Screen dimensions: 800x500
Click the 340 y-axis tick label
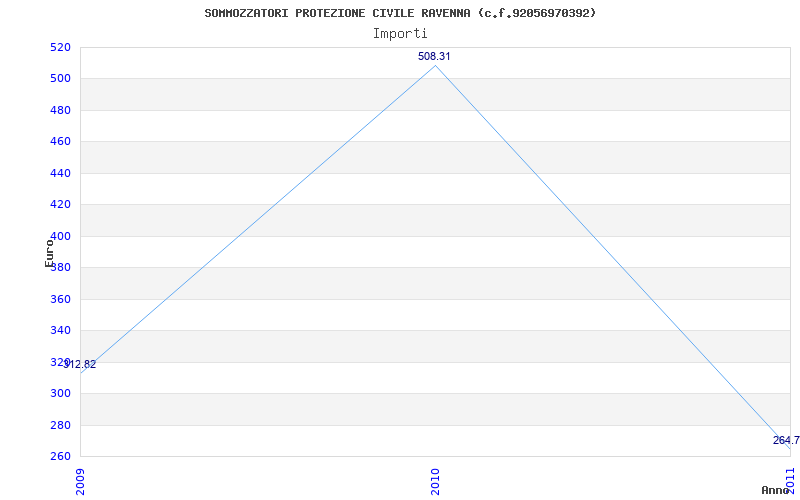(60, 331)
